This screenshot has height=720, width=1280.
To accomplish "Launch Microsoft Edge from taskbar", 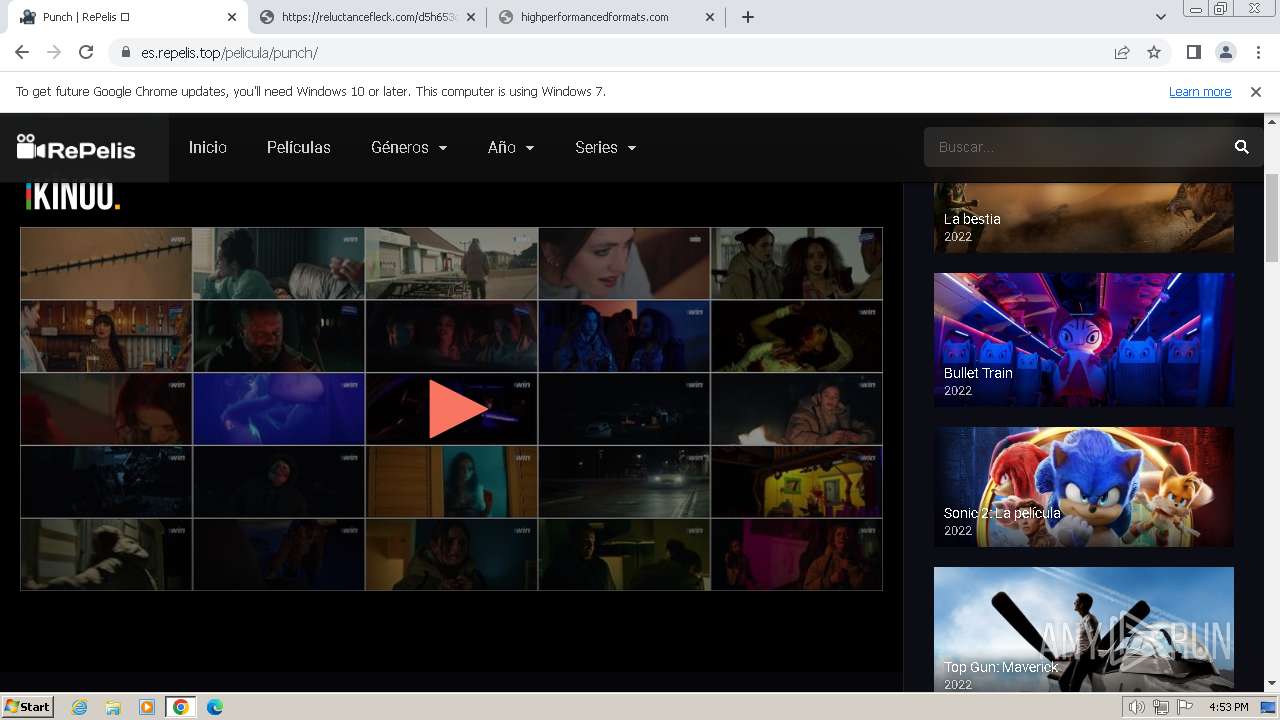I will (214, 707).
